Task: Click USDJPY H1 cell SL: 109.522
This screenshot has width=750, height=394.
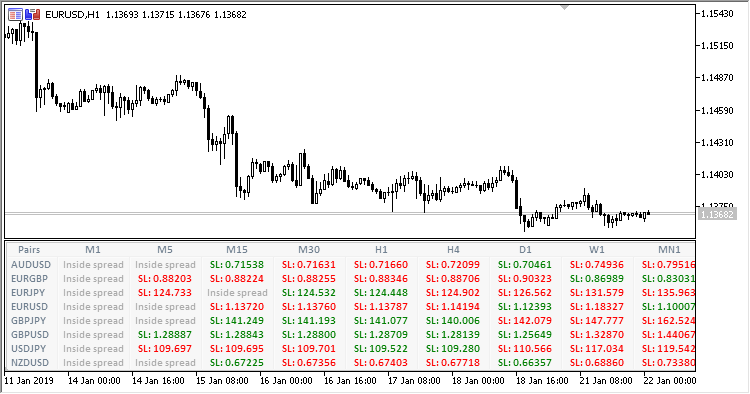Action: pos(381,349)
